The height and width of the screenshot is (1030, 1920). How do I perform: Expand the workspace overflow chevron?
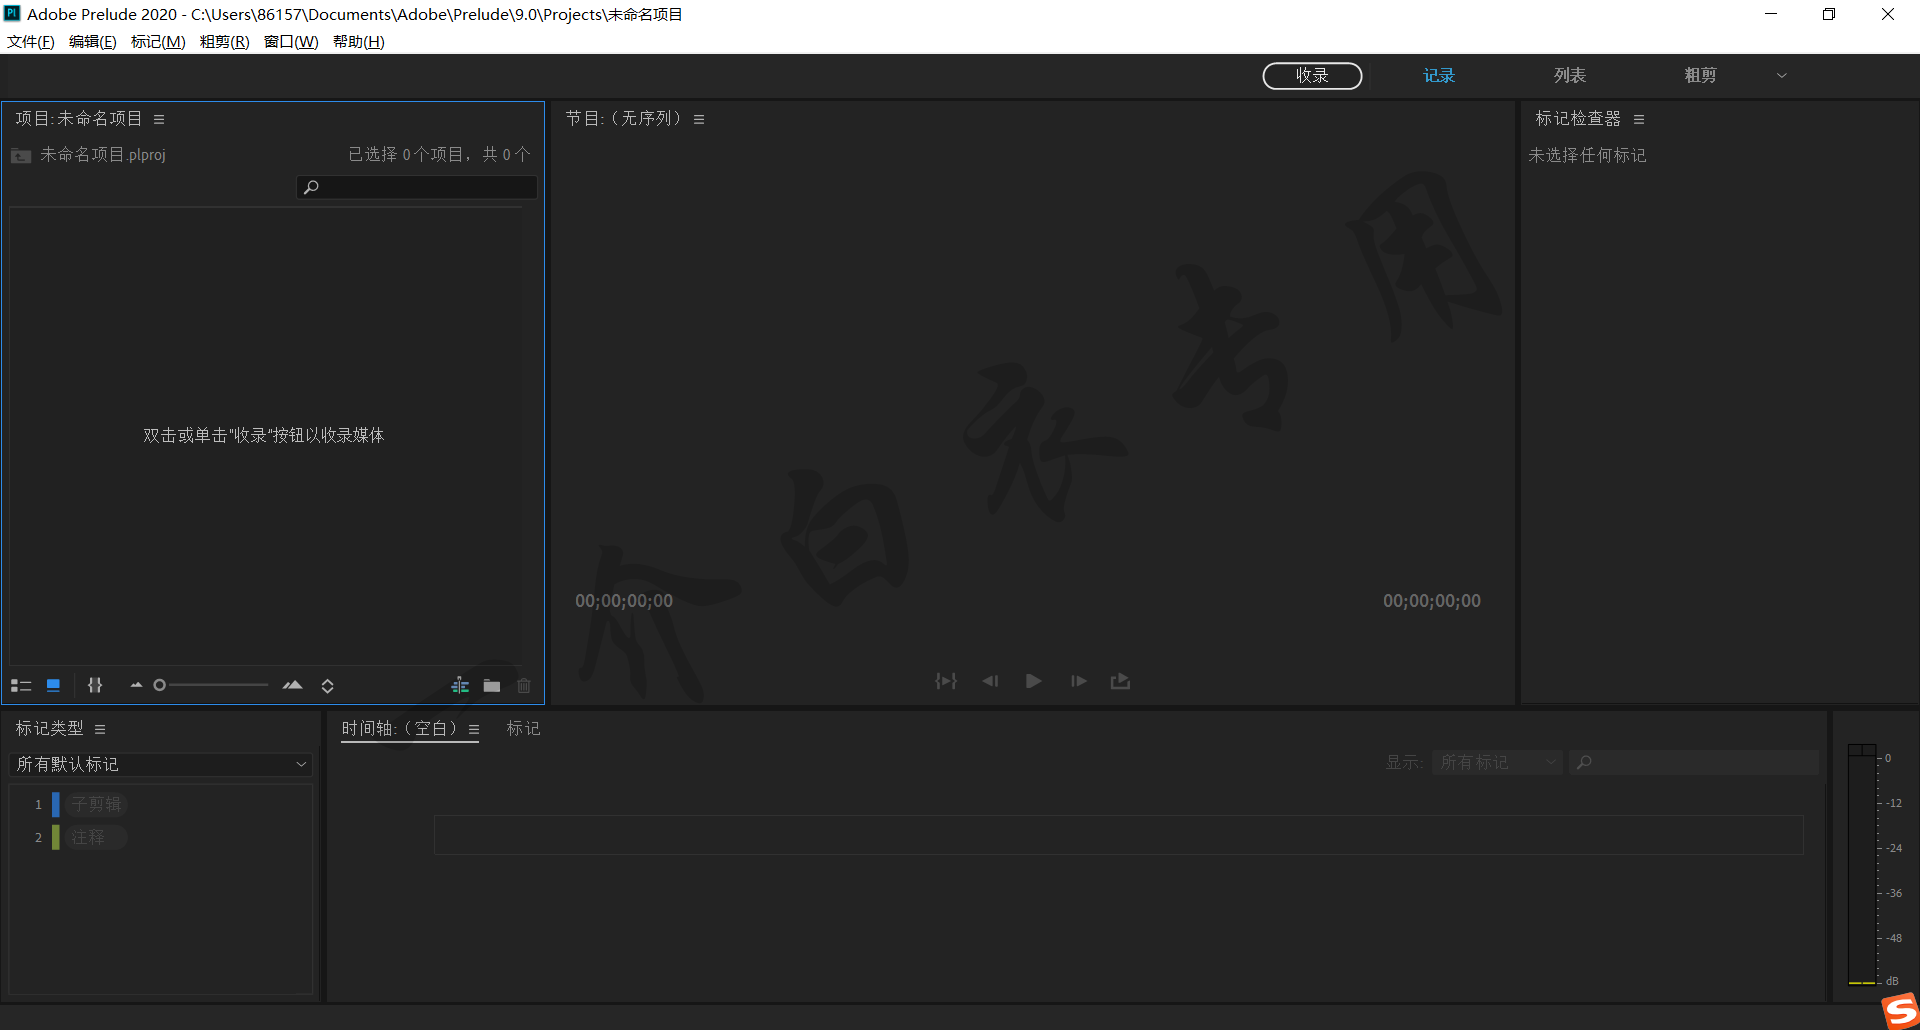[1781, 76]
